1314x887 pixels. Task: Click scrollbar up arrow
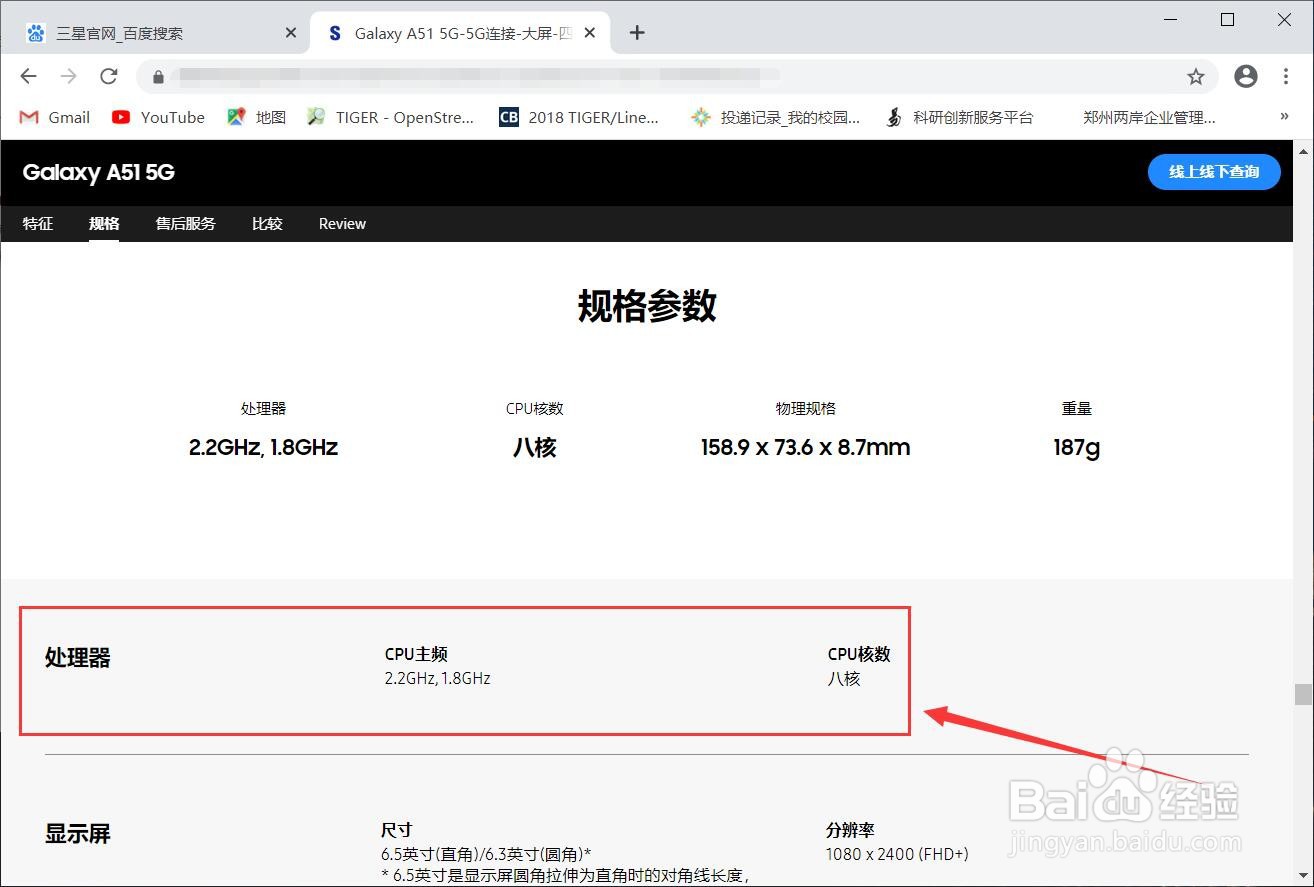pos(1303,150)
